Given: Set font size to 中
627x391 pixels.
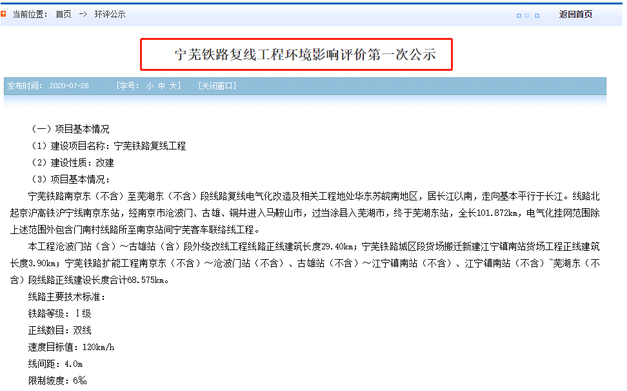Looking at the screenshot, I should point(162,86).
